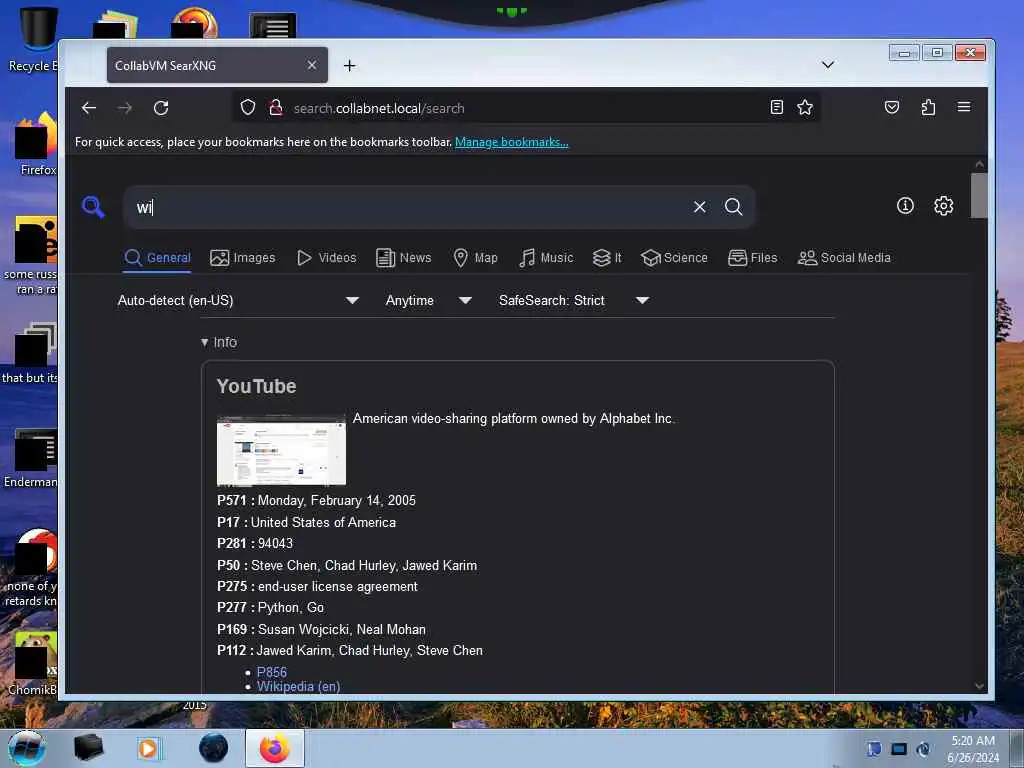
Task: Open the Anytime time range dropdown
Action: pos(428,300)
